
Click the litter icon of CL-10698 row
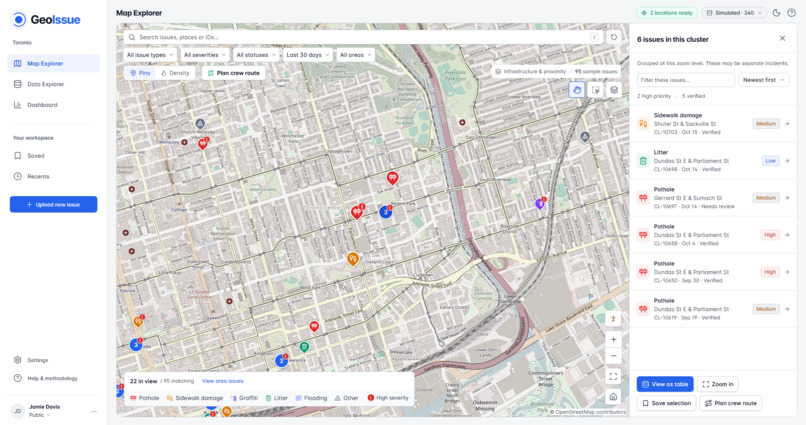click(x=643, y=161)
